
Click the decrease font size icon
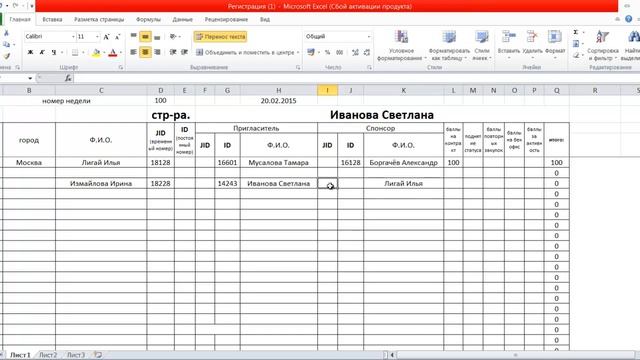pos(118,37)
